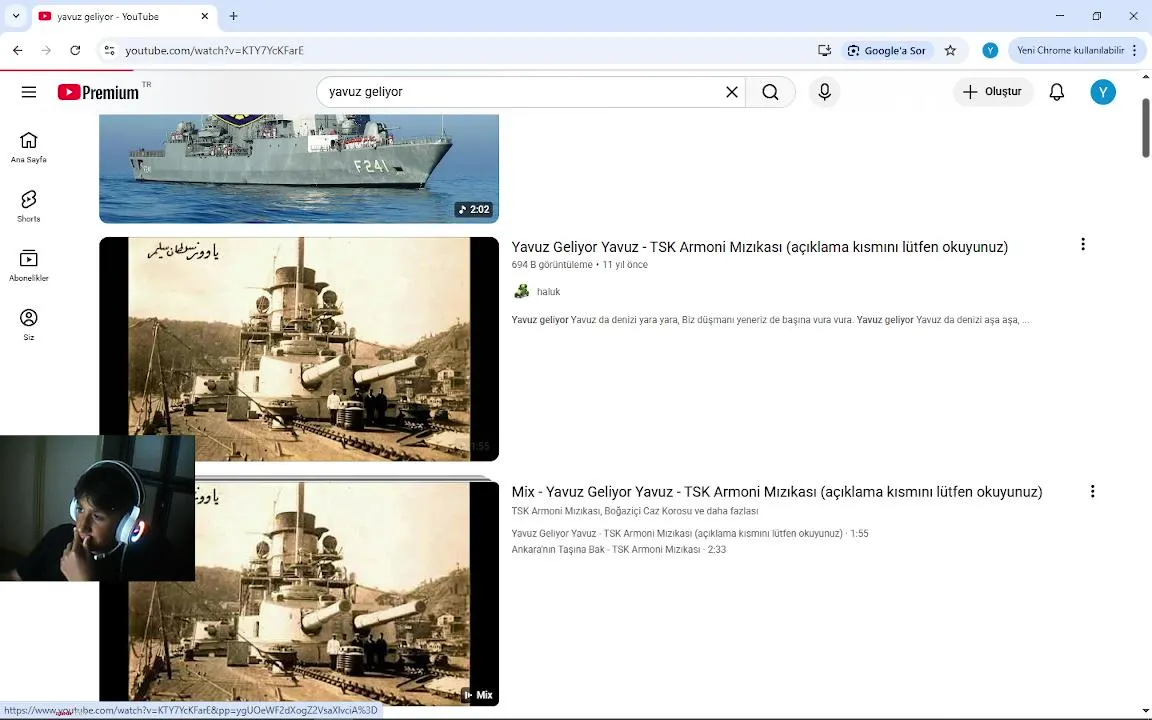
Task: Select 'Ankara'nın Taşına Bak' mix track line
Action: tap(619, 550)
